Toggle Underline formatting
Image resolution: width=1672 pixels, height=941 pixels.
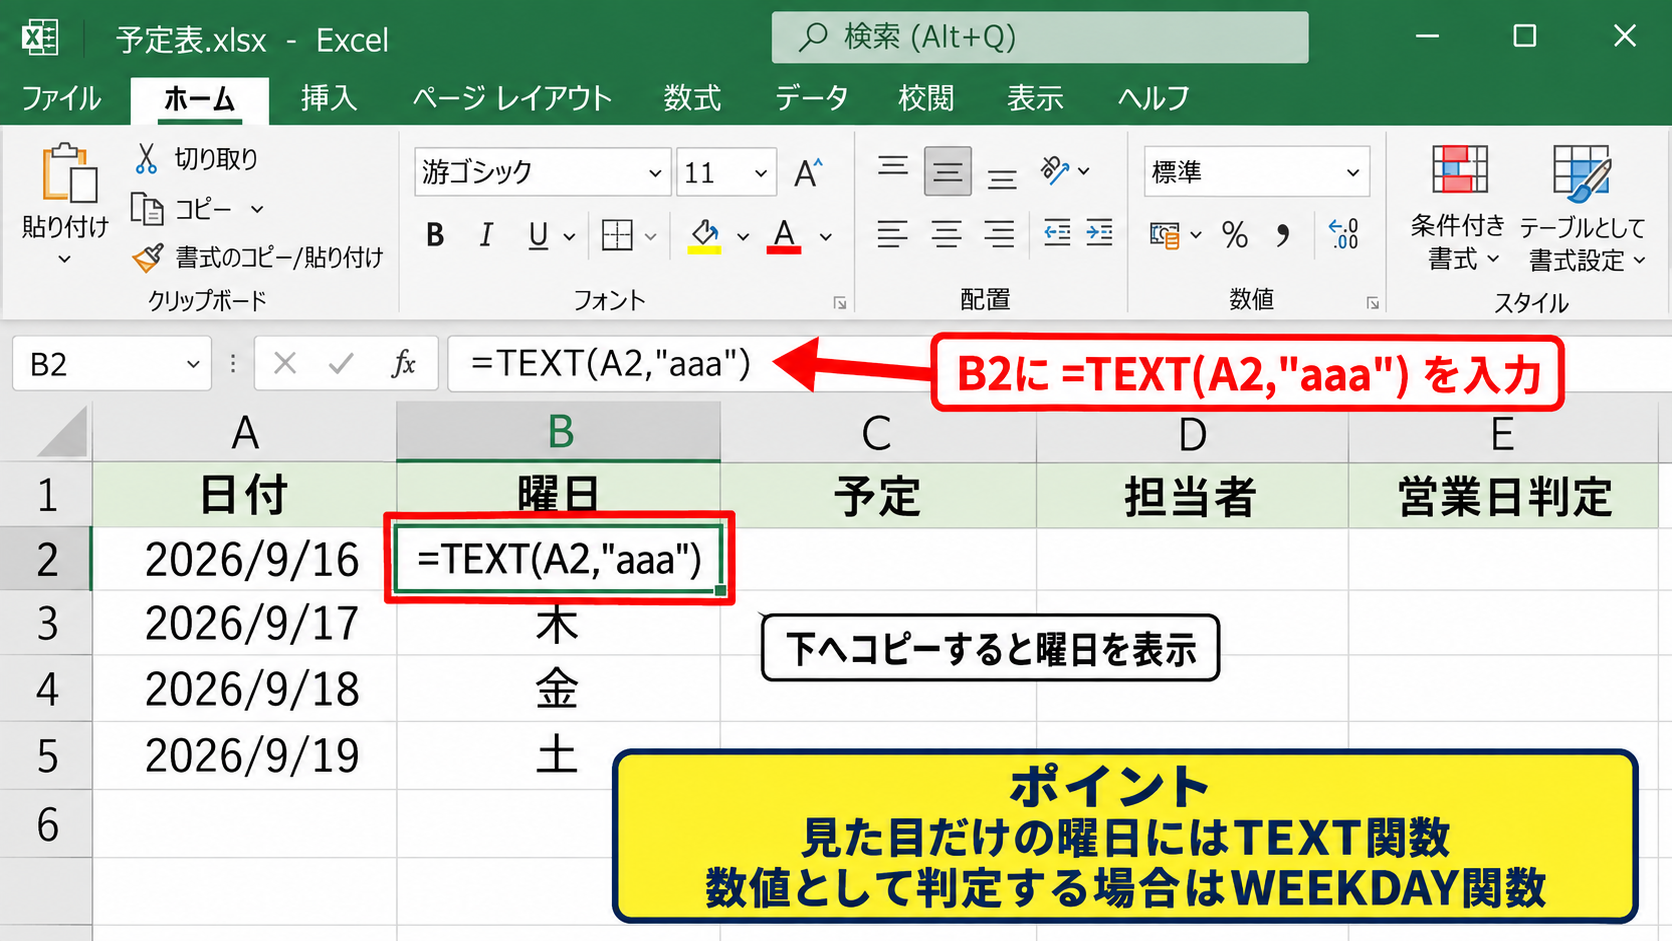[x=538, y=235]
